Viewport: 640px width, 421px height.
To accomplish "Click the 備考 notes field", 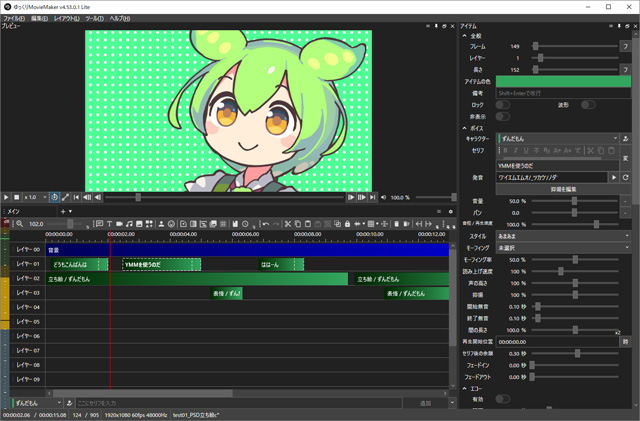I will point(563,93).
